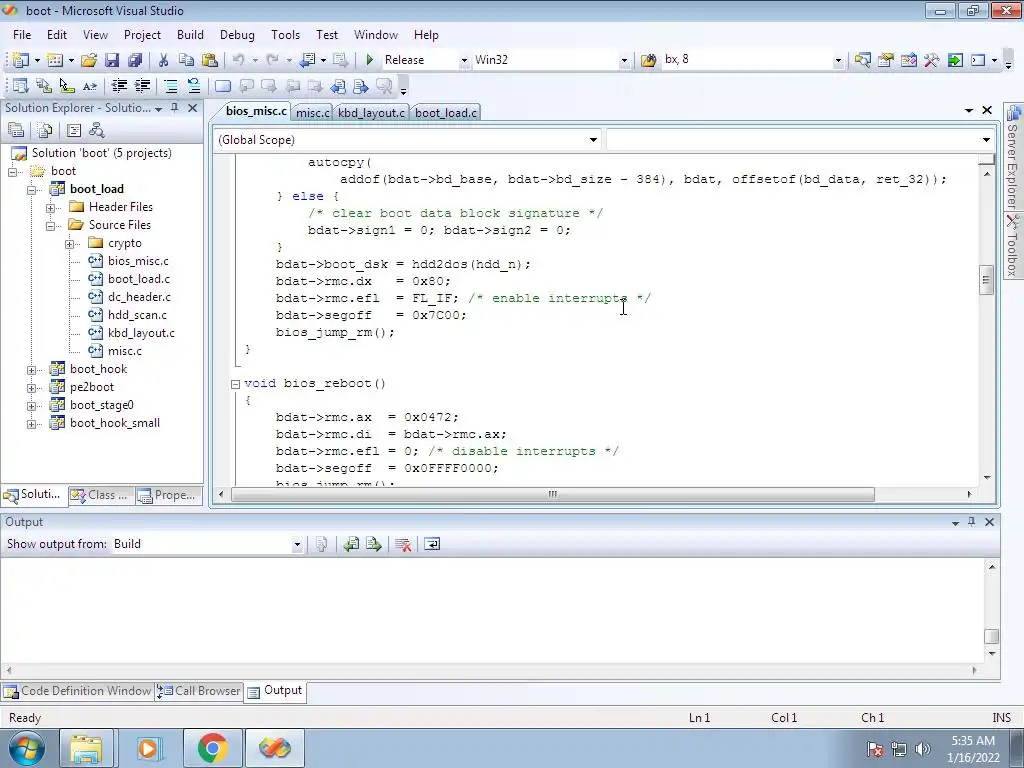Select hdd_scan.c in Solution Explorer
This screenshot has height=768, width=1024.
[137, 315]
